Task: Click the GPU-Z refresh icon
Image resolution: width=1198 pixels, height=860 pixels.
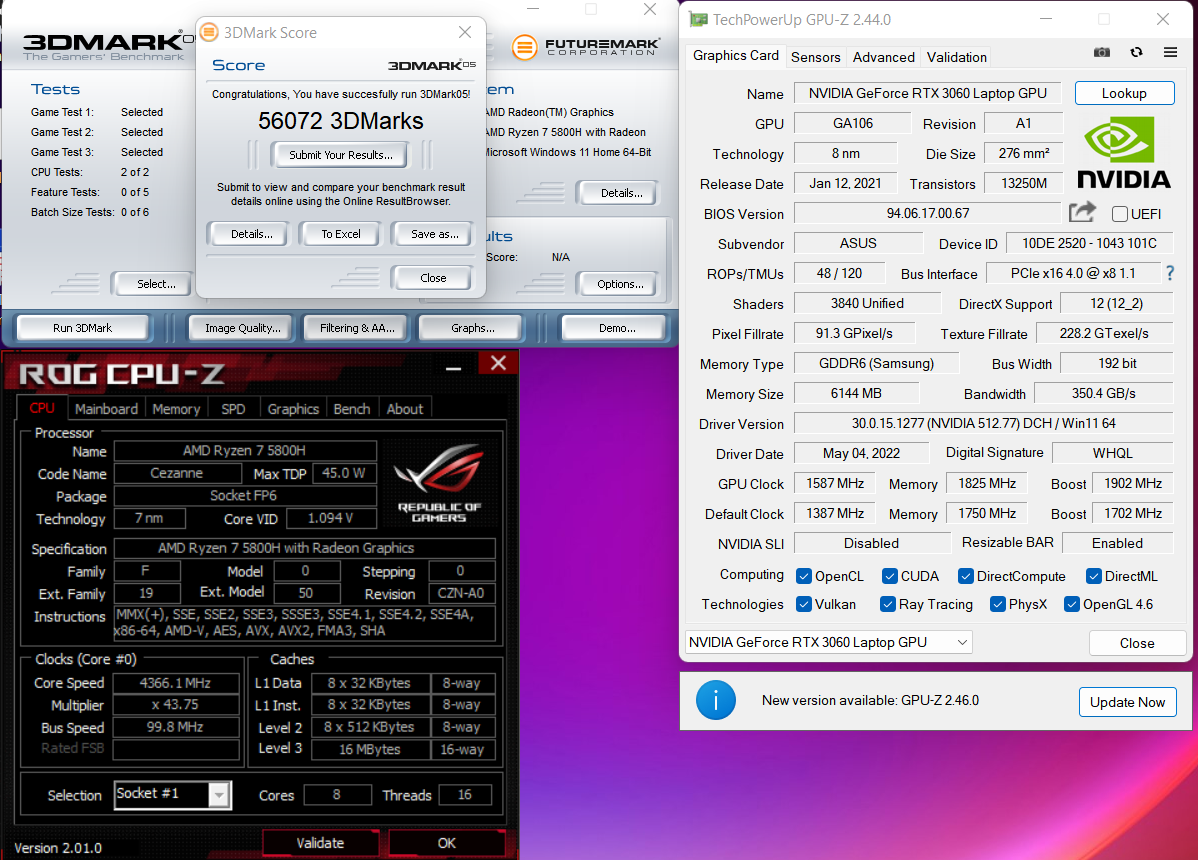Action: [1136, 53]
